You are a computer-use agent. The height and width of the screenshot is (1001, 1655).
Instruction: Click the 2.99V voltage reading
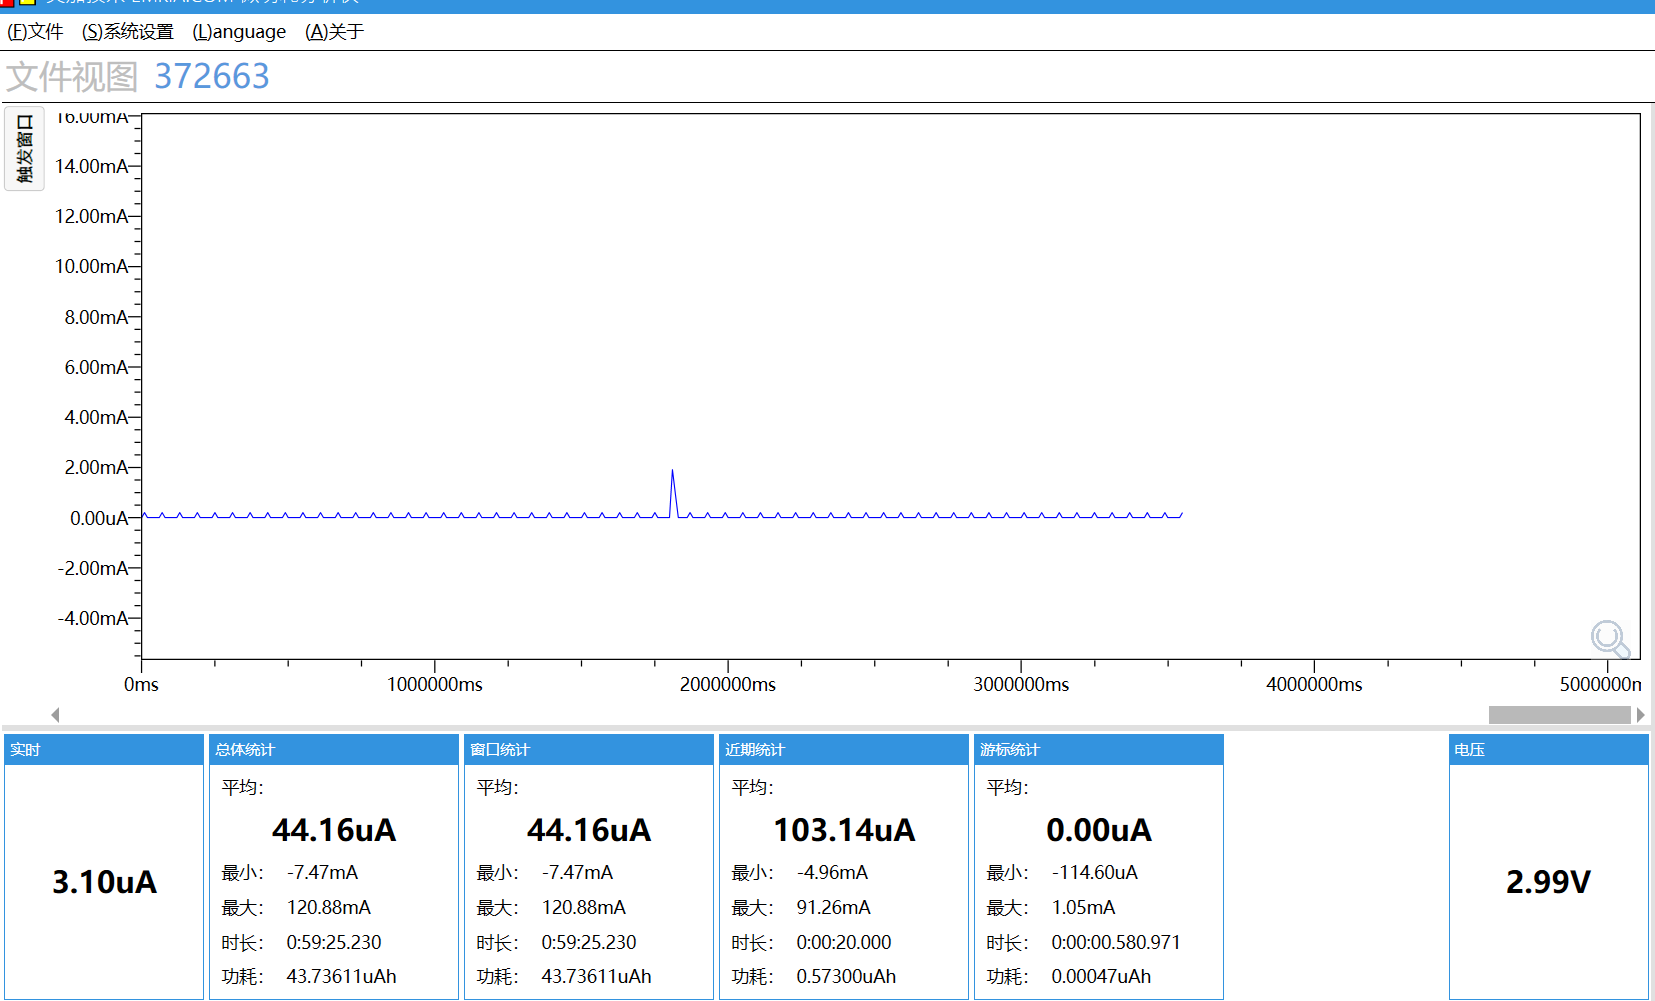(x=1548, y=882)
